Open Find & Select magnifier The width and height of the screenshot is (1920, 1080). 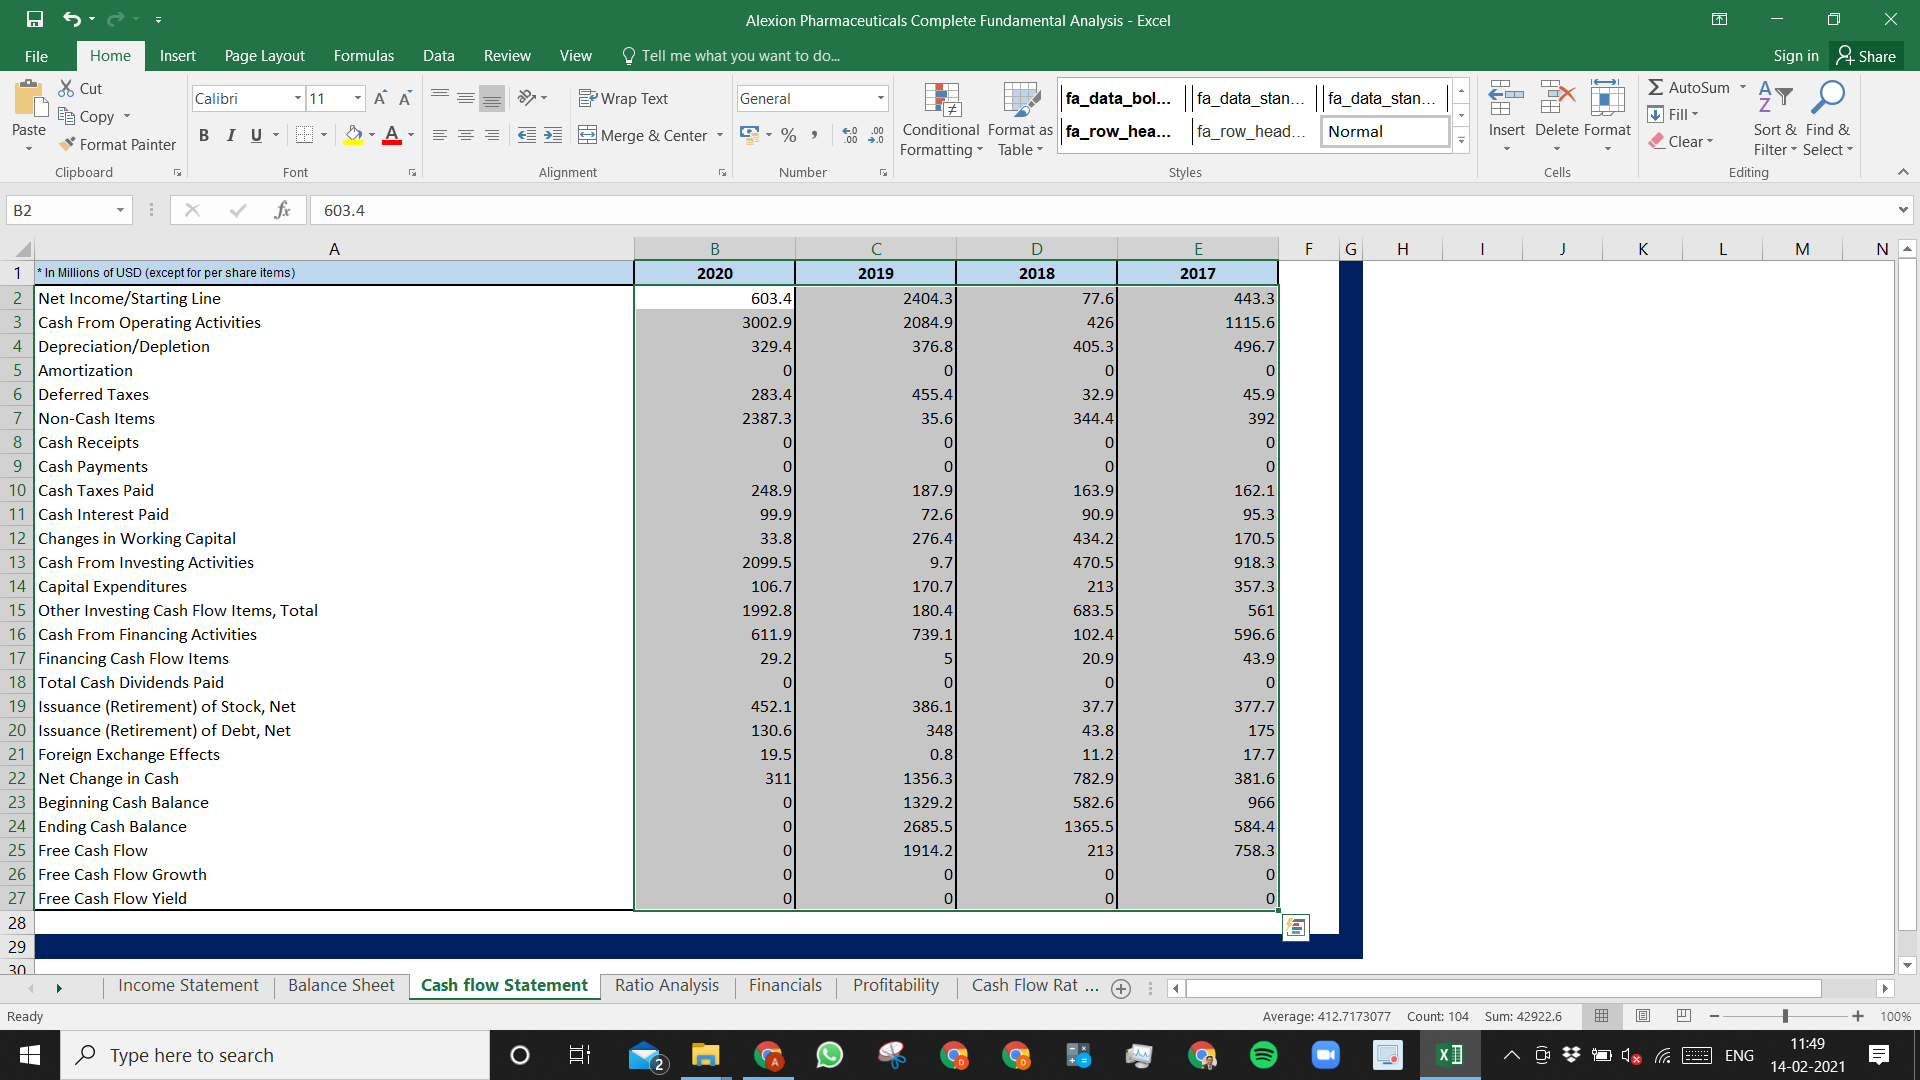tap(1828, 118)
